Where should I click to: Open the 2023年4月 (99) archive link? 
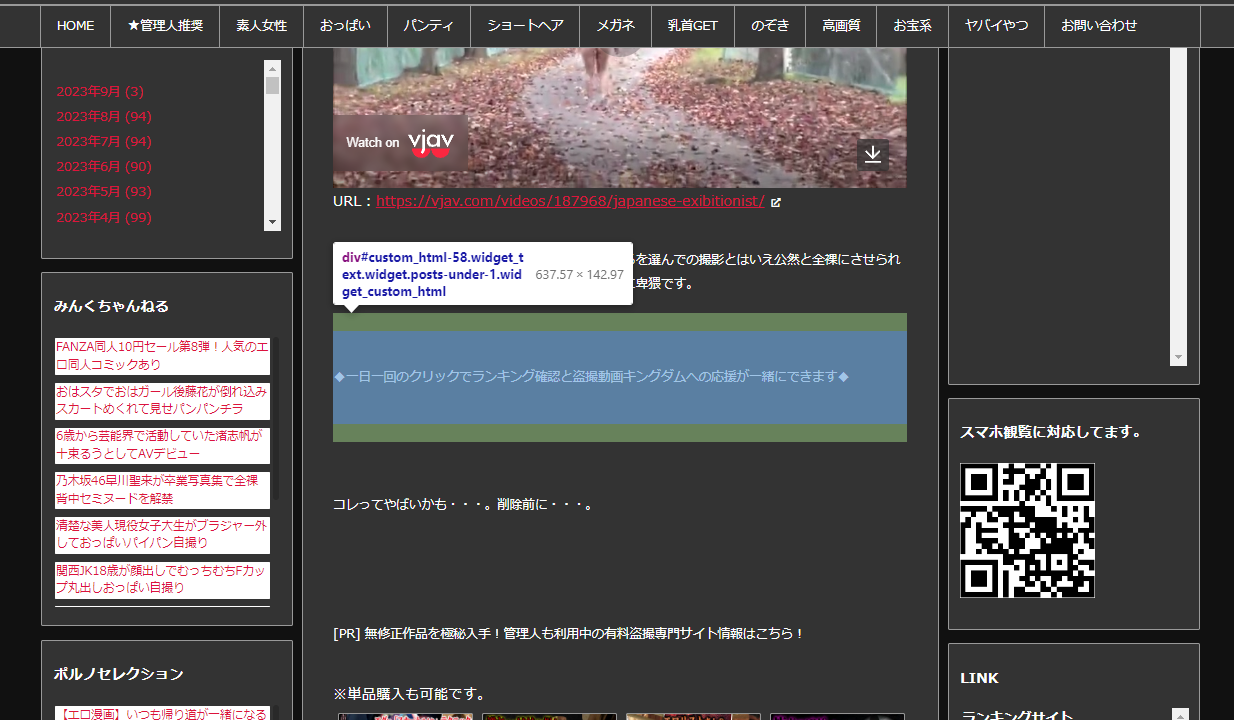click(104, 217)
